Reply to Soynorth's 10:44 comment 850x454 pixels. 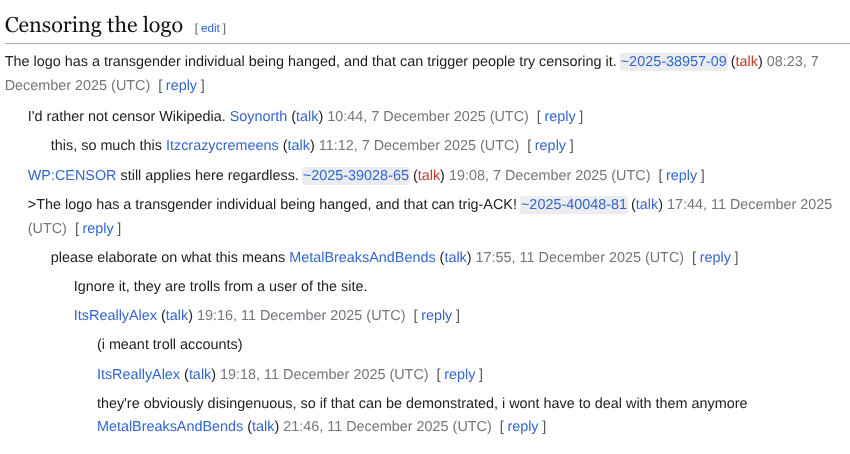(x=560, y=116)
